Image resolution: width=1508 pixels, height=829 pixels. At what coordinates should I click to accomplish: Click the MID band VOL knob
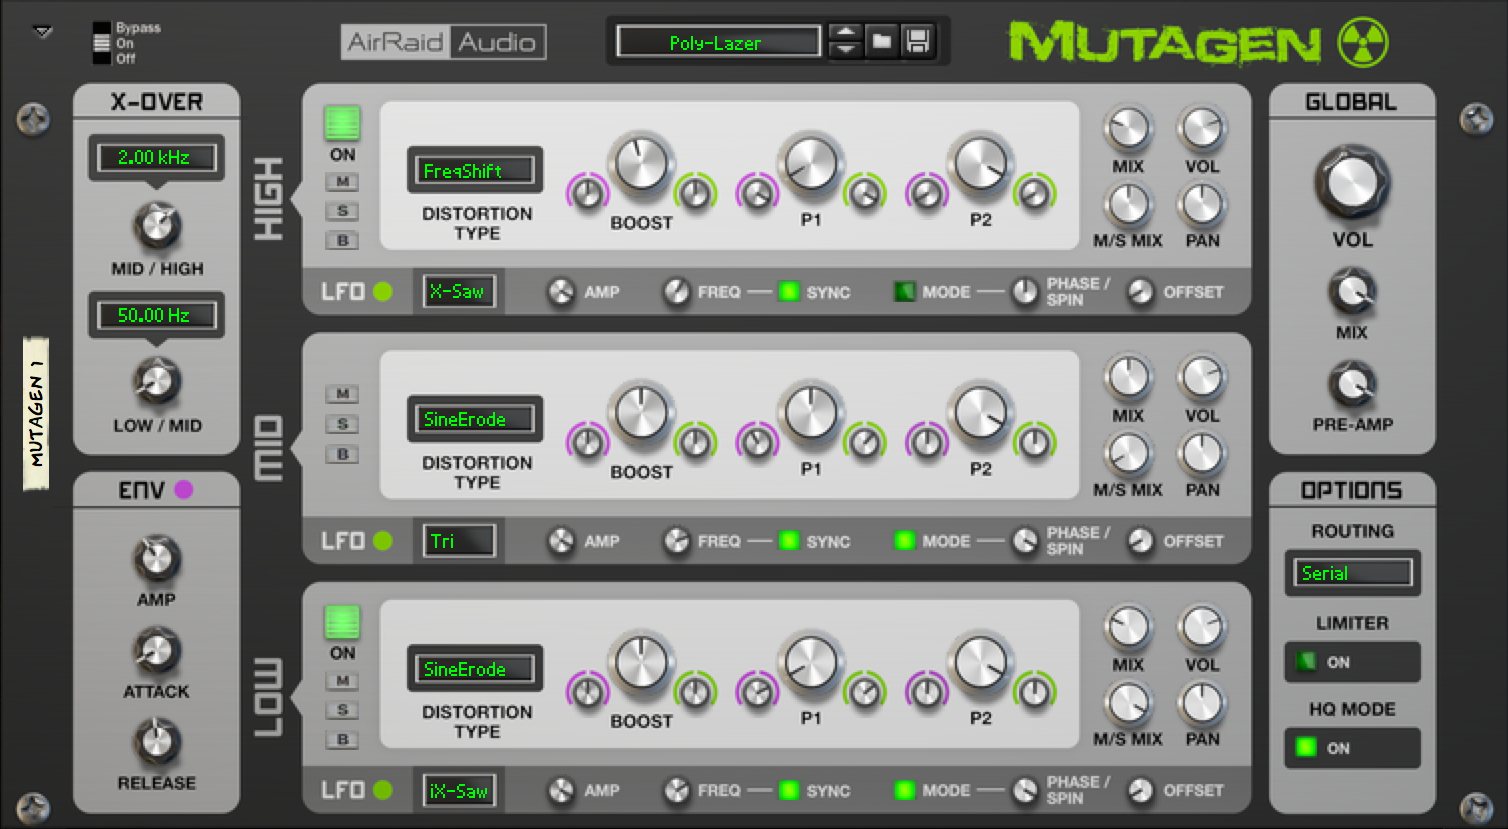point(1202,379)
